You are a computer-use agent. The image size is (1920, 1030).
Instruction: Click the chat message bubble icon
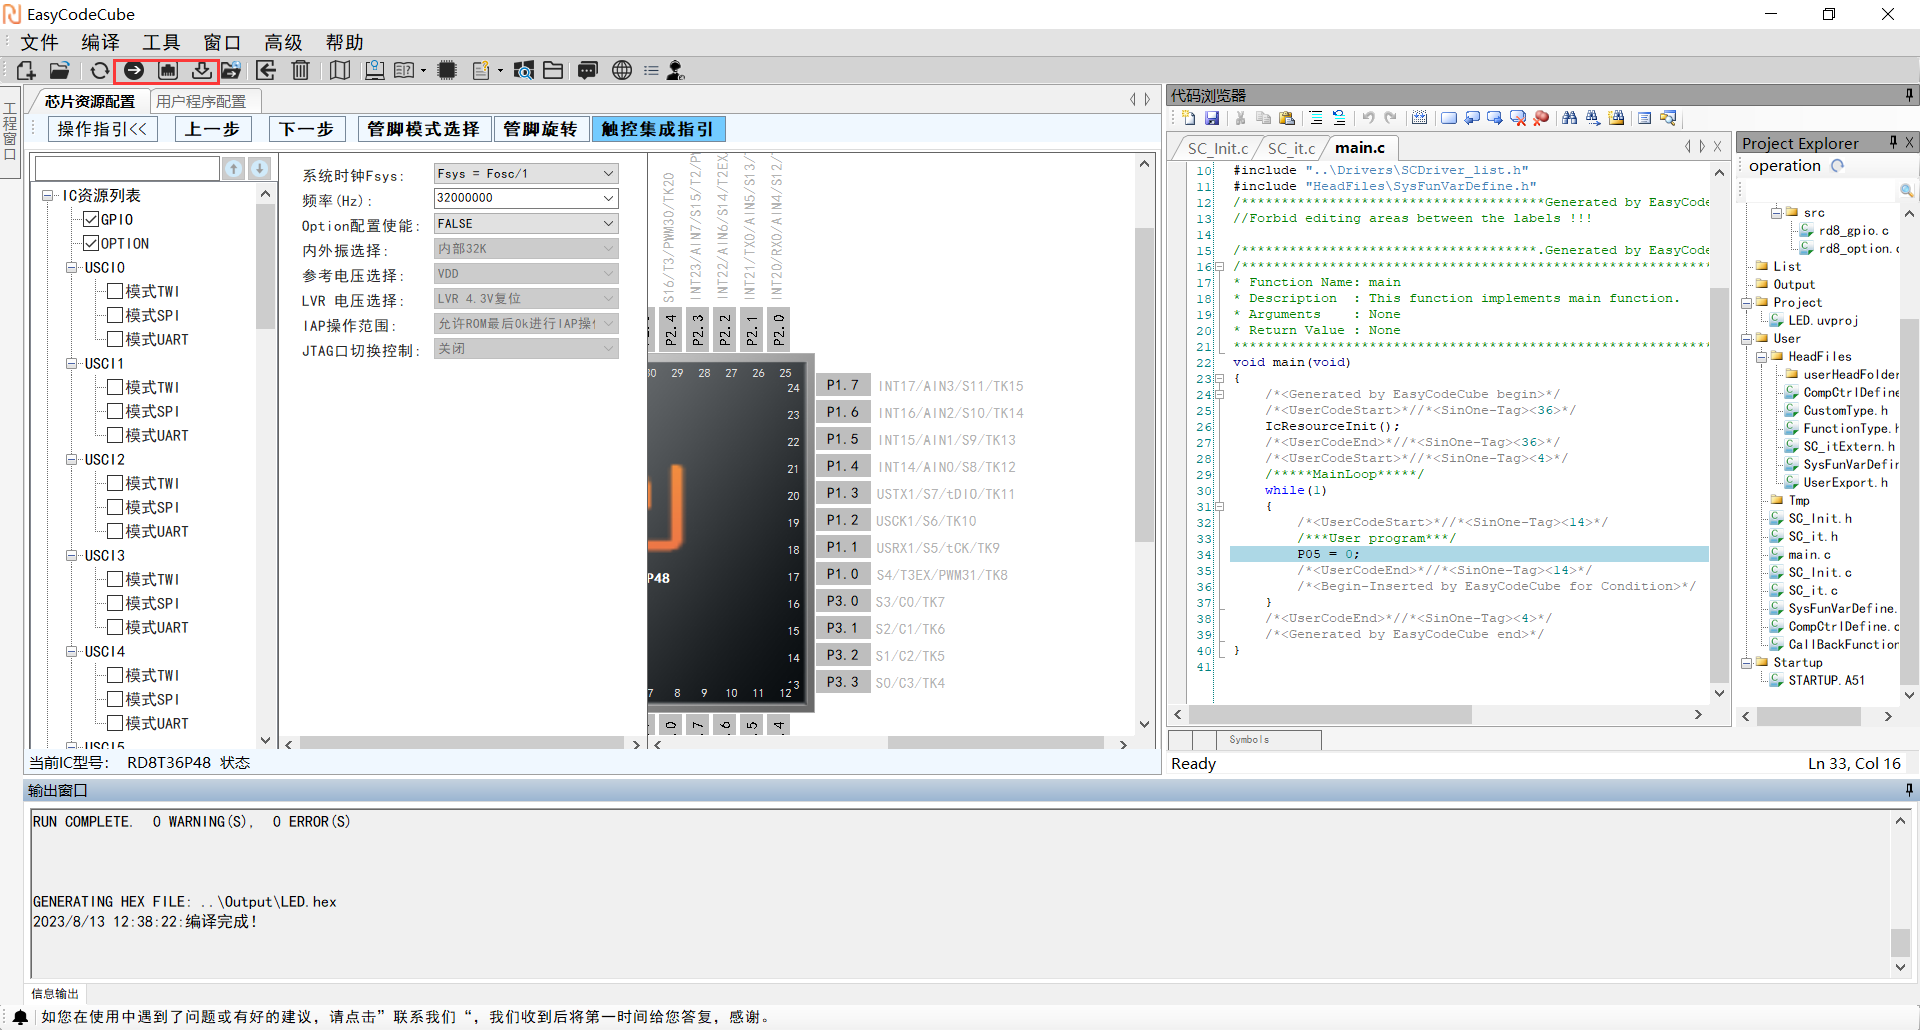[x=588, y=70]
